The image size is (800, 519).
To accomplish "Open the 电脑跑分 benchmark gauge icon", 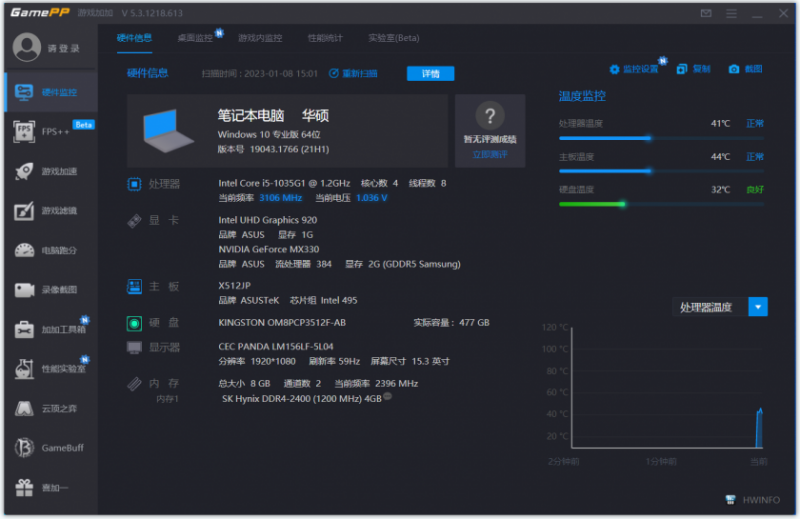I will point(24,250).
